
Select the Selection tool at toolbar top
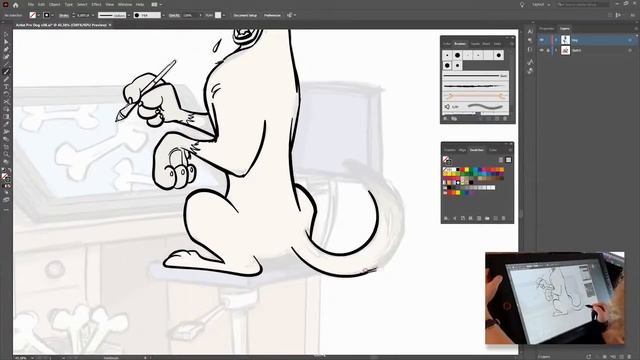[x=6, y=35]
